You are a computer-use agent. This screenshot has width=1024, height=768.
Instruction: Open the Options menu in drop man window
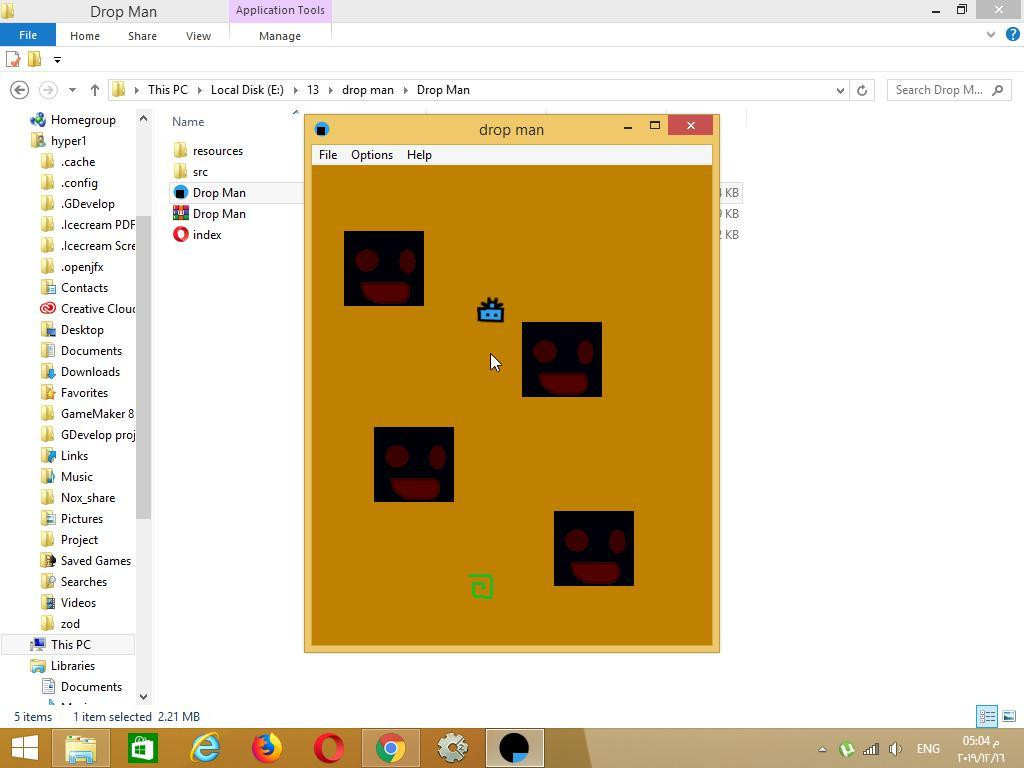pyautogui.click(x=372, y=155)
